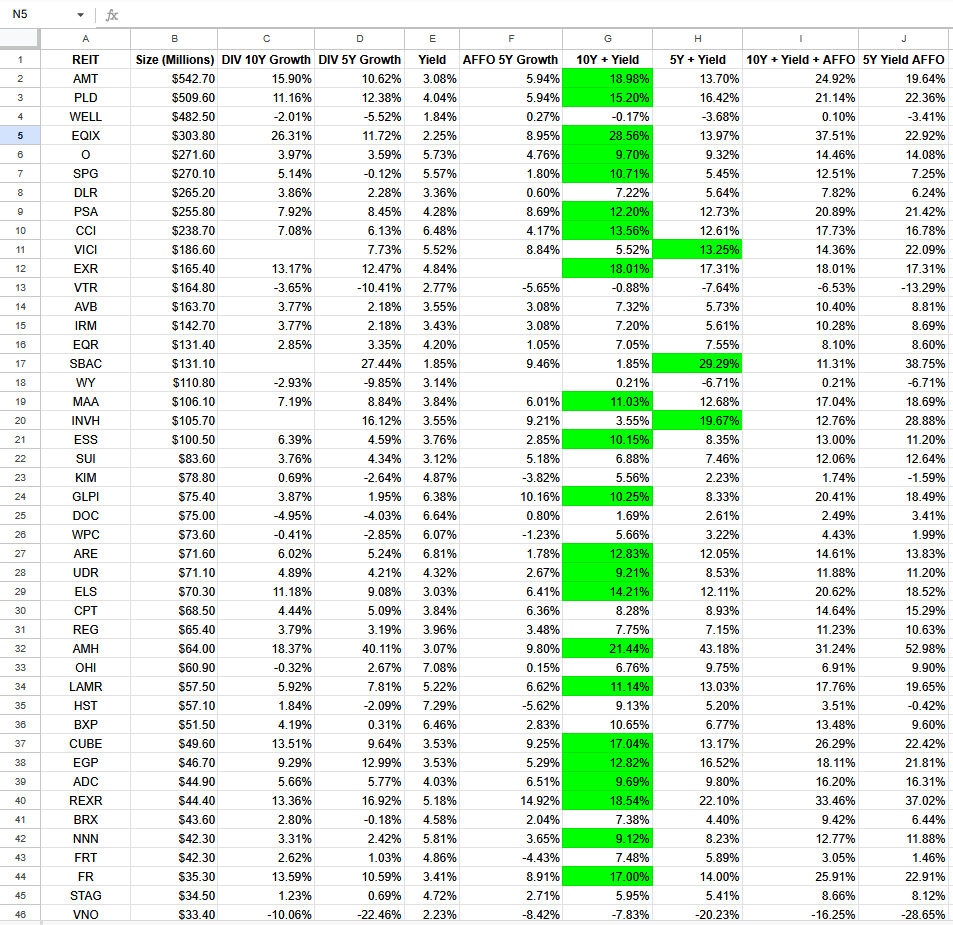Screen dimensions: 953x925
Task: Select the 22.10% cell in REXR row
Action: [x=698, y=800]
